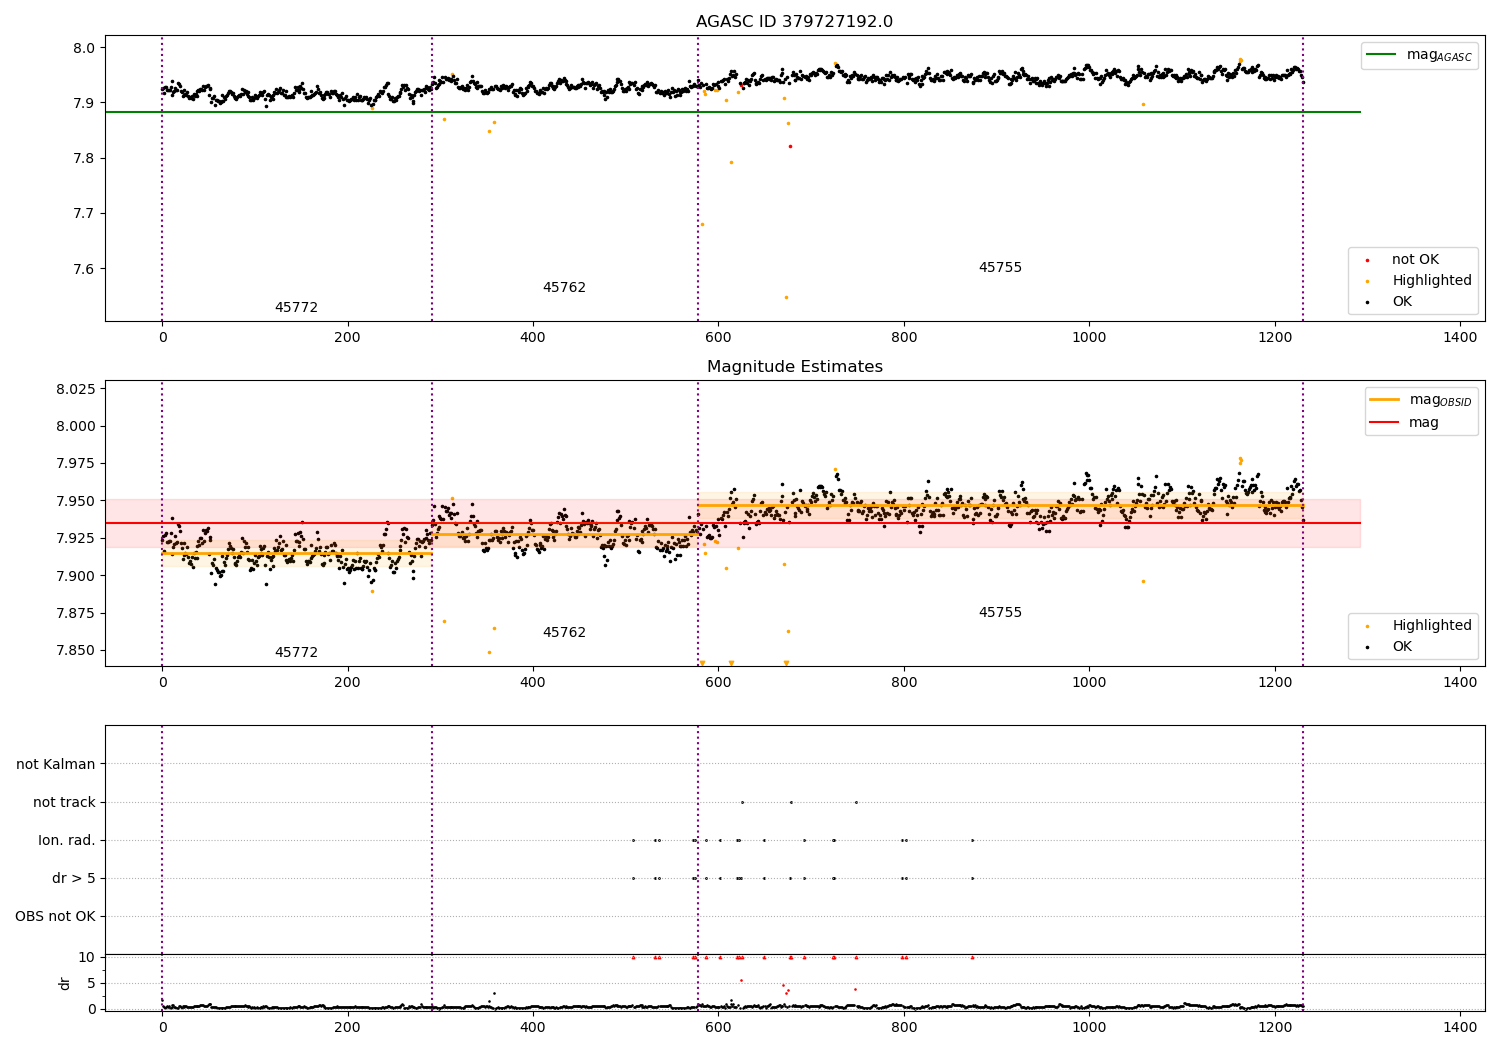Click obsid label 45762 in the AGASC plot
Viewport: 1500px width, 1050px height.
(x=564, y=288)
